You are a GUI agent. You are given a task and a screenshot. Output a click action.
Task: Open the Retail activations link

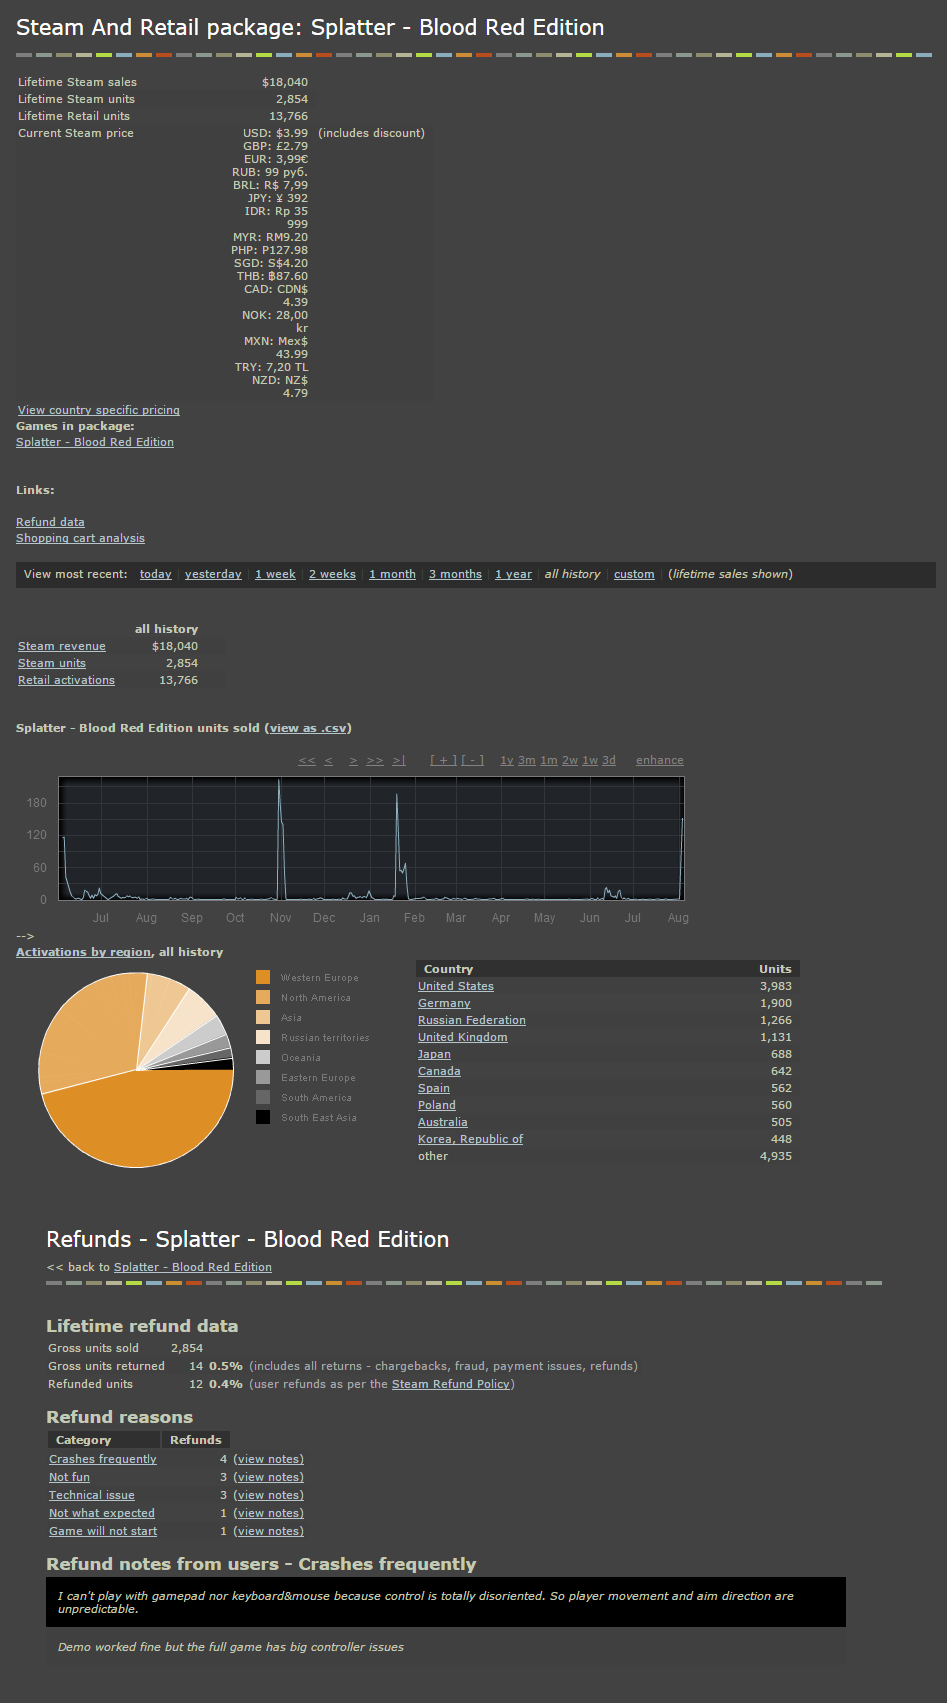tap(66, 680)
